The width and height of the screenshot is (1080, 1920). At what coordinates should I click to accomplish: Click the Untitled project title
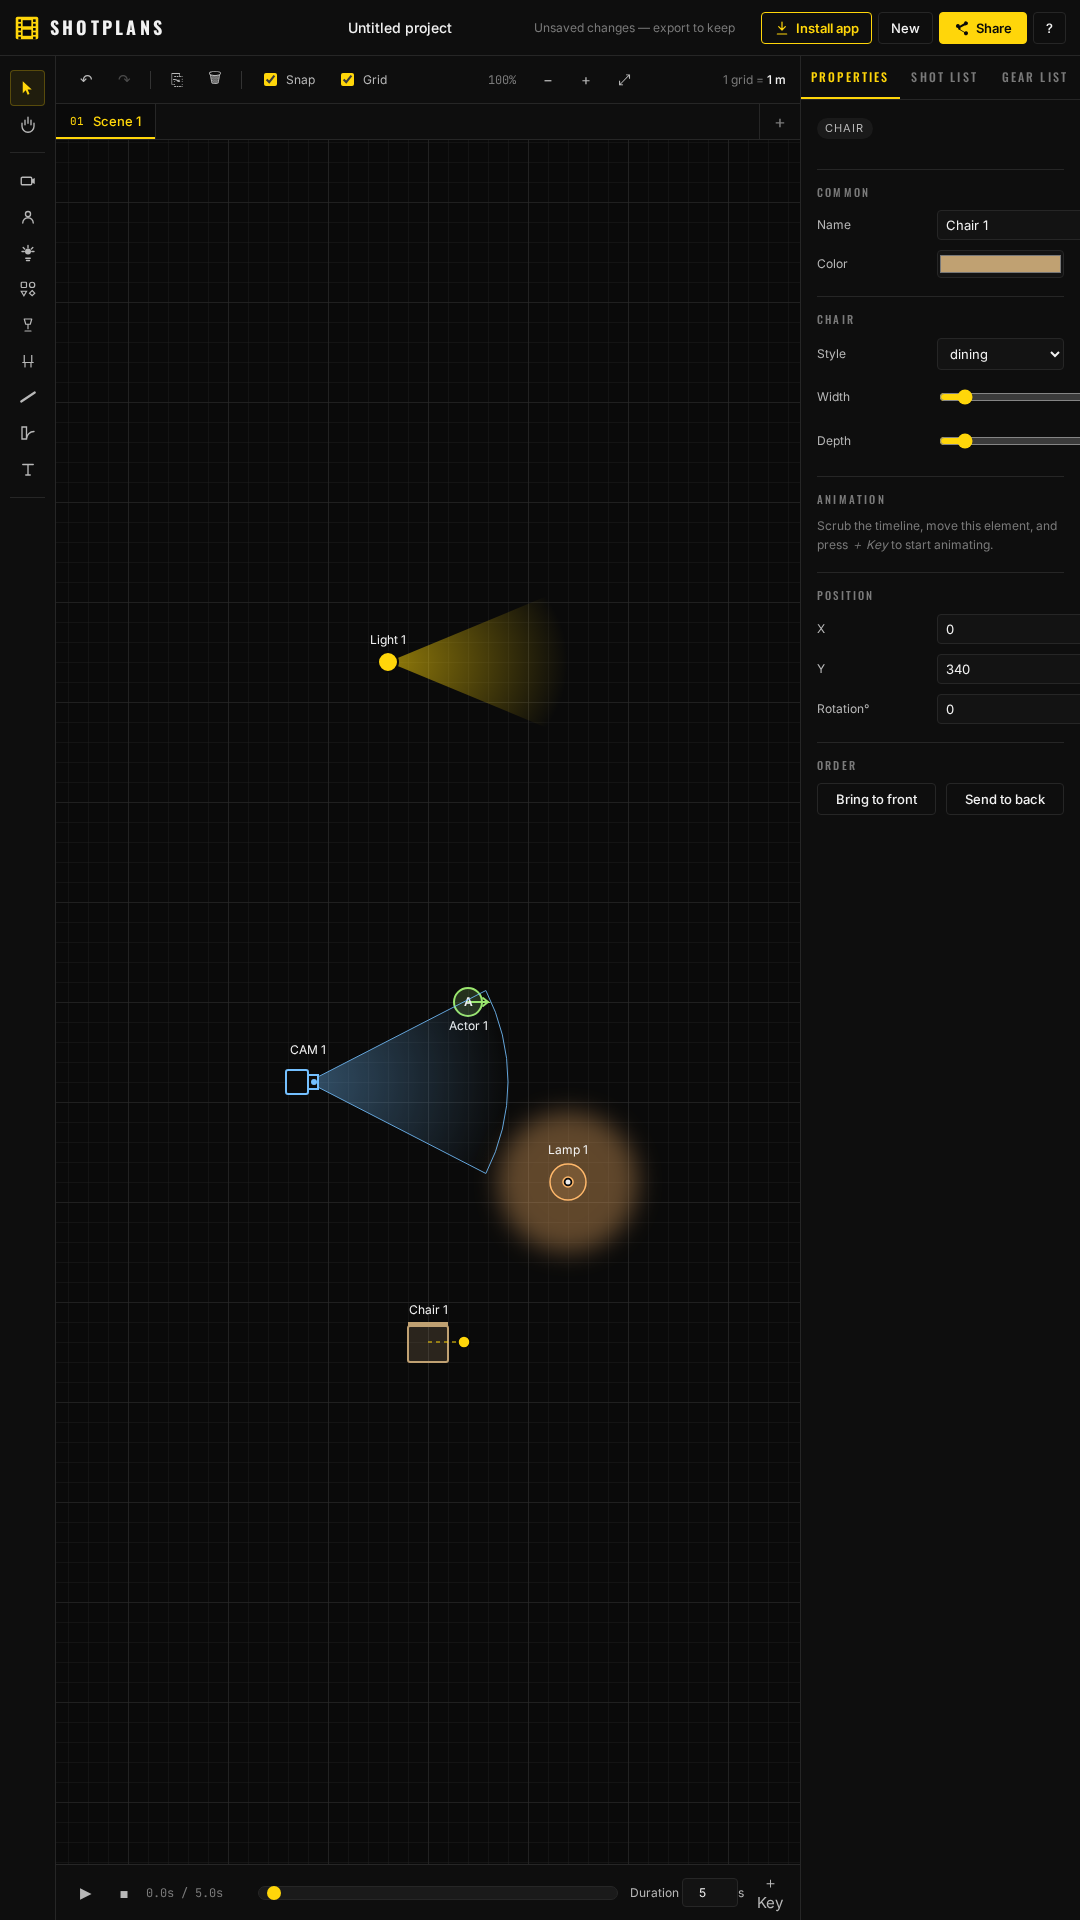400,28
